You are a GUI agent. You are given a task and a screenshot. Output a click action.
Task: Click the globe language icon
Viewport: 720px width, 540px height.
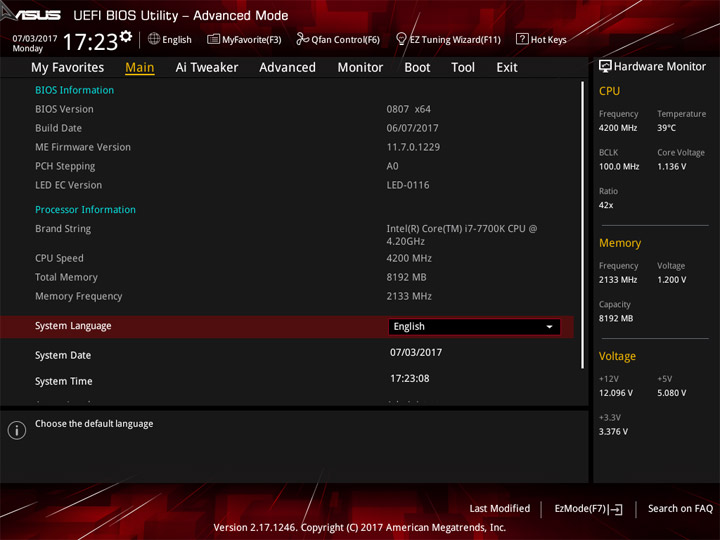tap(154, 39)
